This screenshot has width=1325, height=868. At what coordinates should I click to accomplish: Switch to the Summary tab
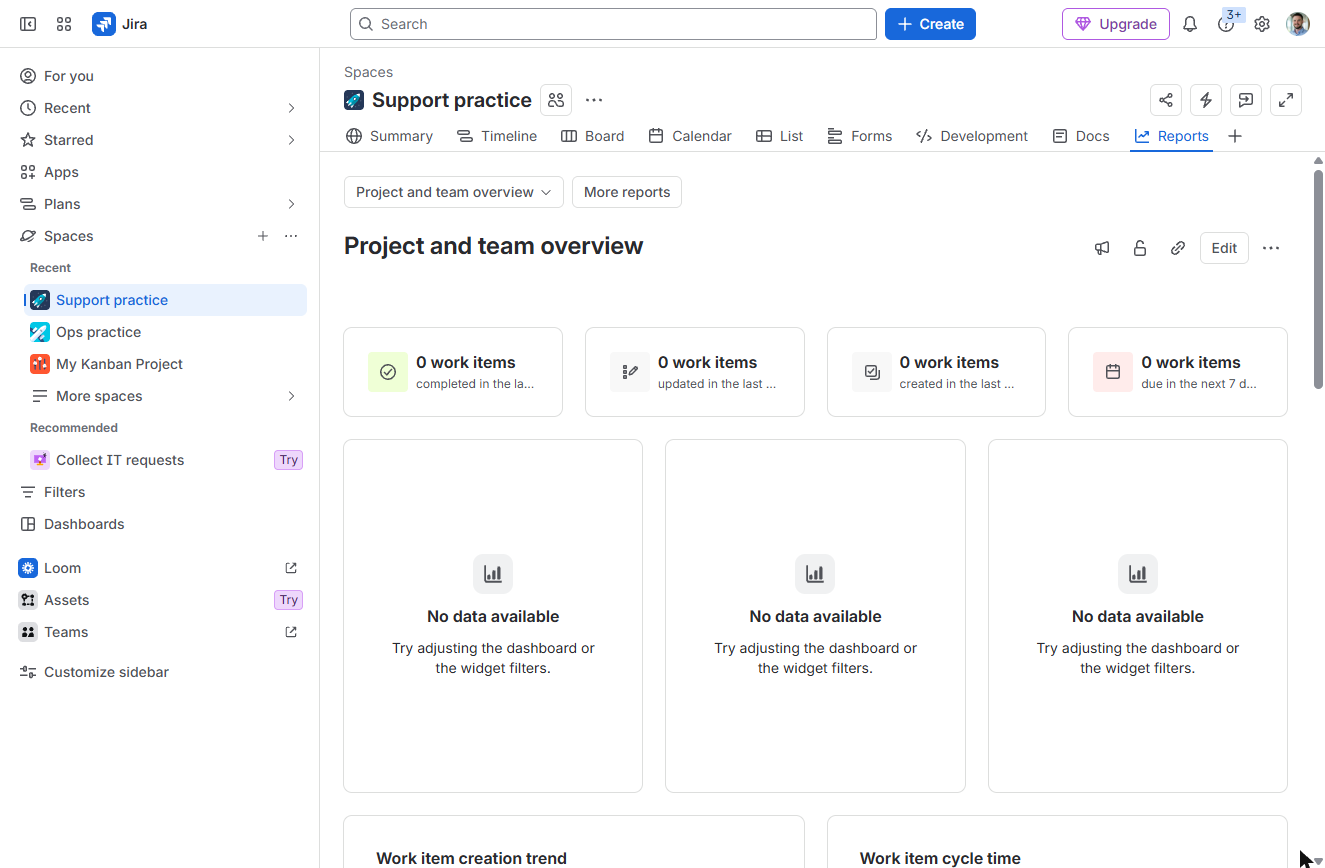389,136
